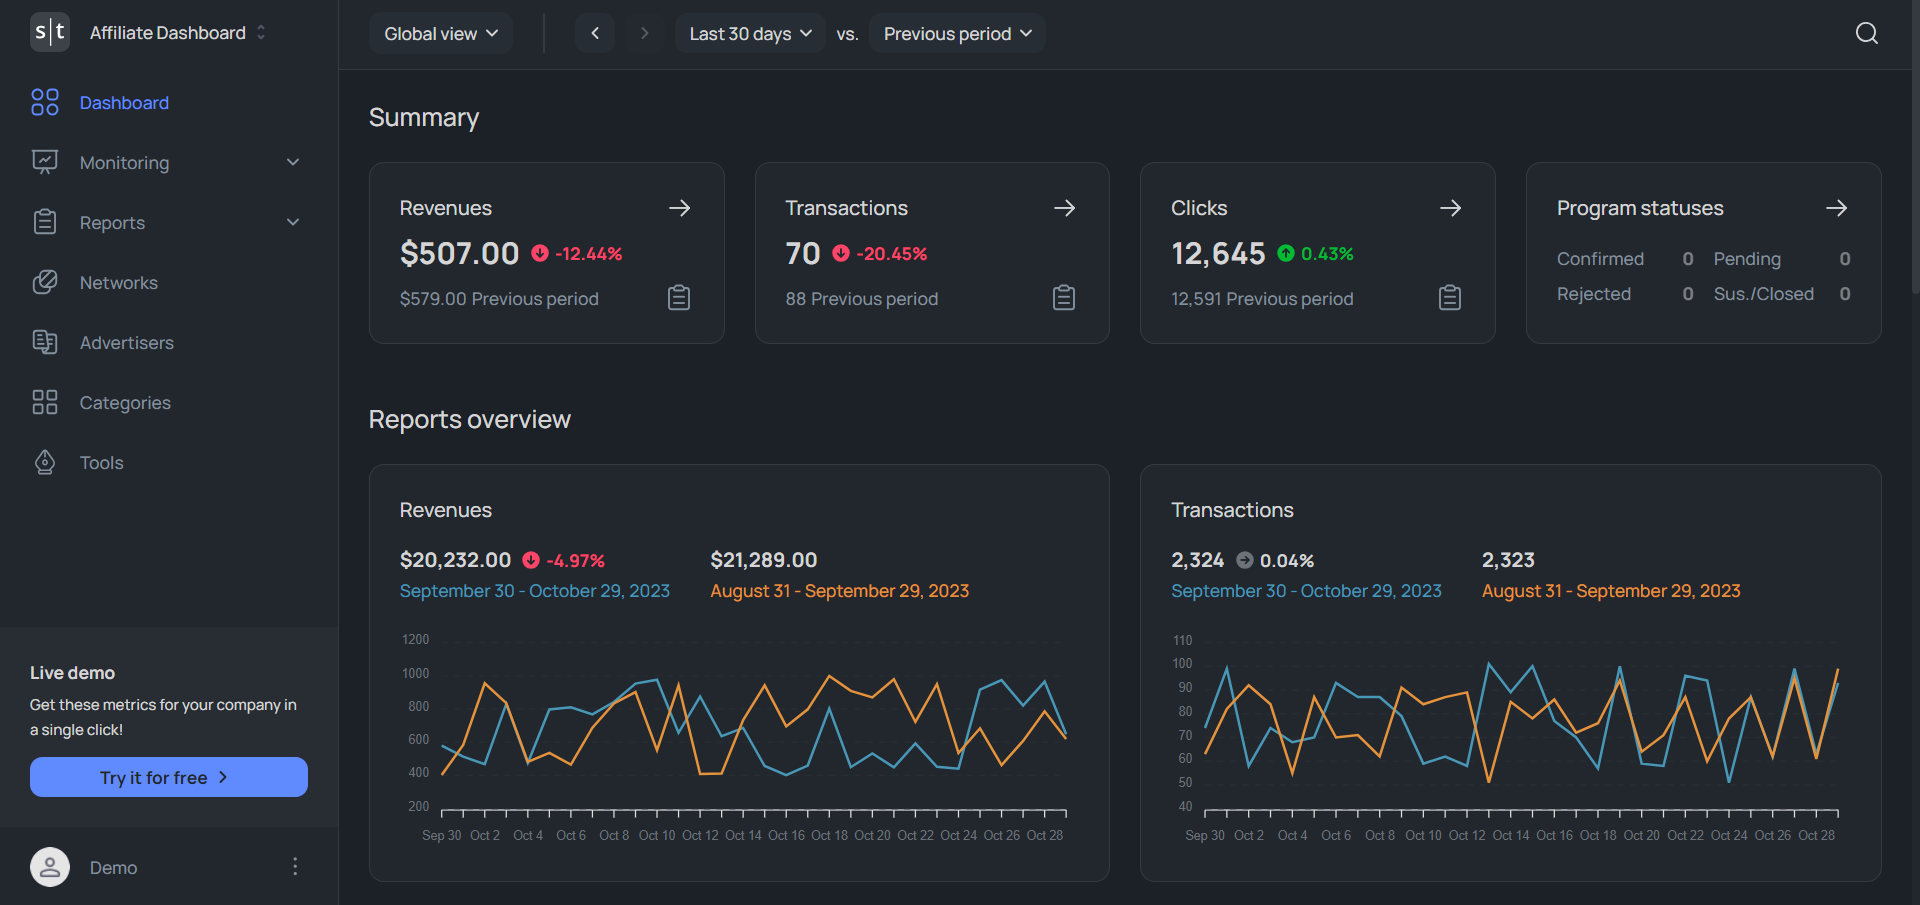Open Transactions summary card arrow
The image size is (1920, 905).
[1065, 208]
